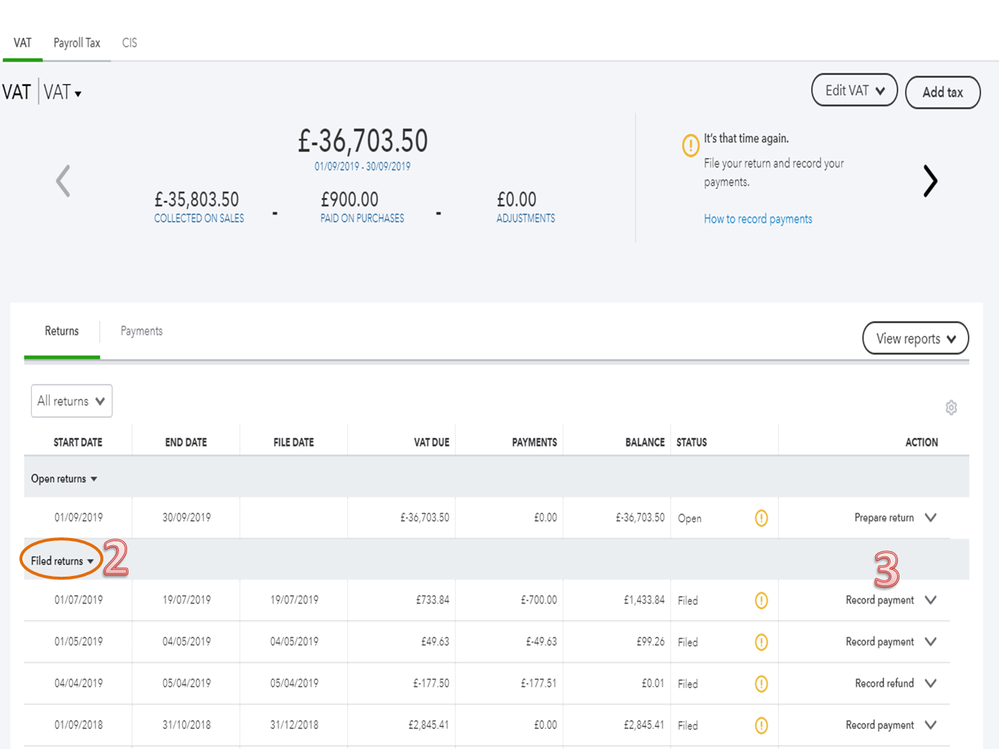This screenshot has height=749, width=999.
Task: Click the £-36,703.50 total heading
Action: pos(363,141)
